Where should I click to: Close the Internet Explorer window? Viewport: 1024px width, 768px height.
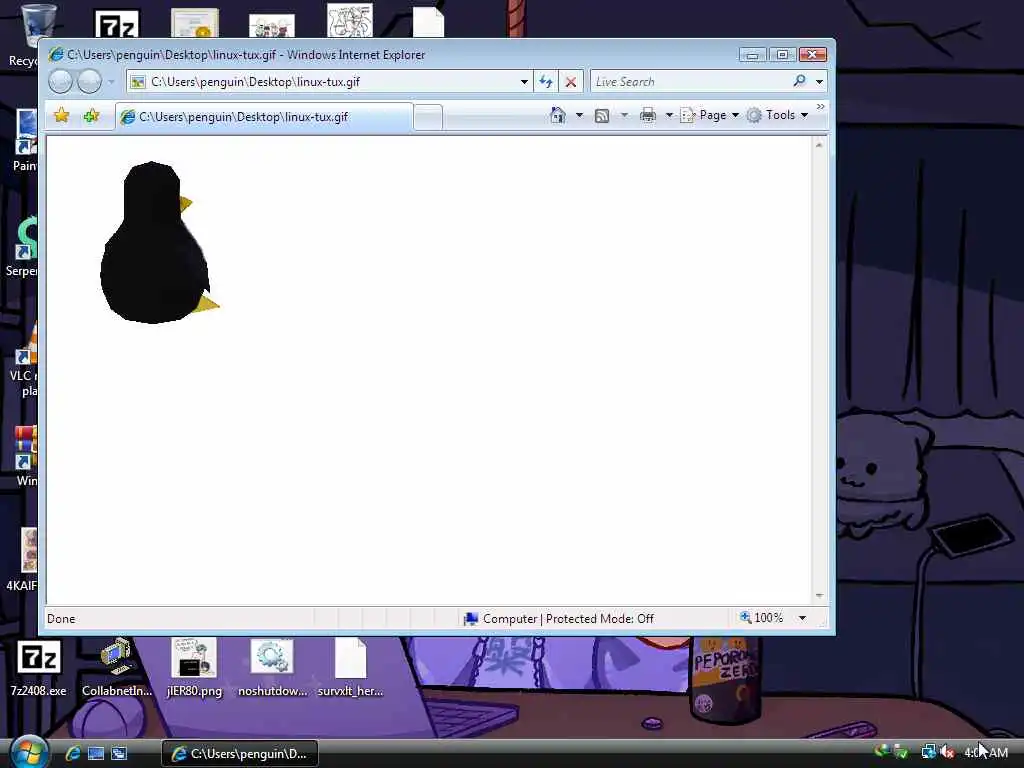[812, 55]
